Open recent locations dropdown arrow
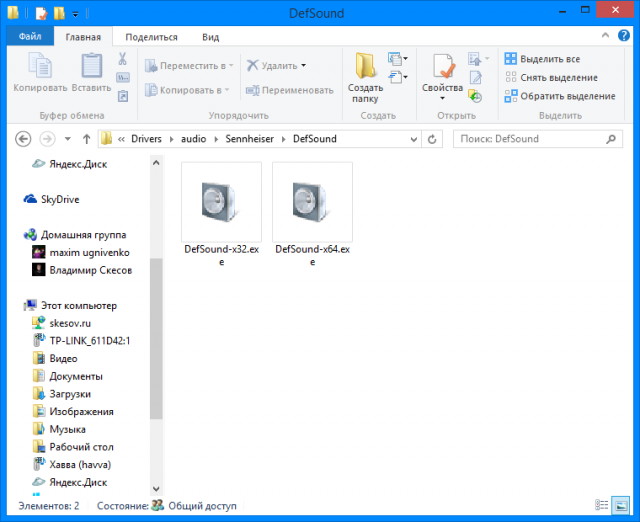 click(x=67, y=139)
